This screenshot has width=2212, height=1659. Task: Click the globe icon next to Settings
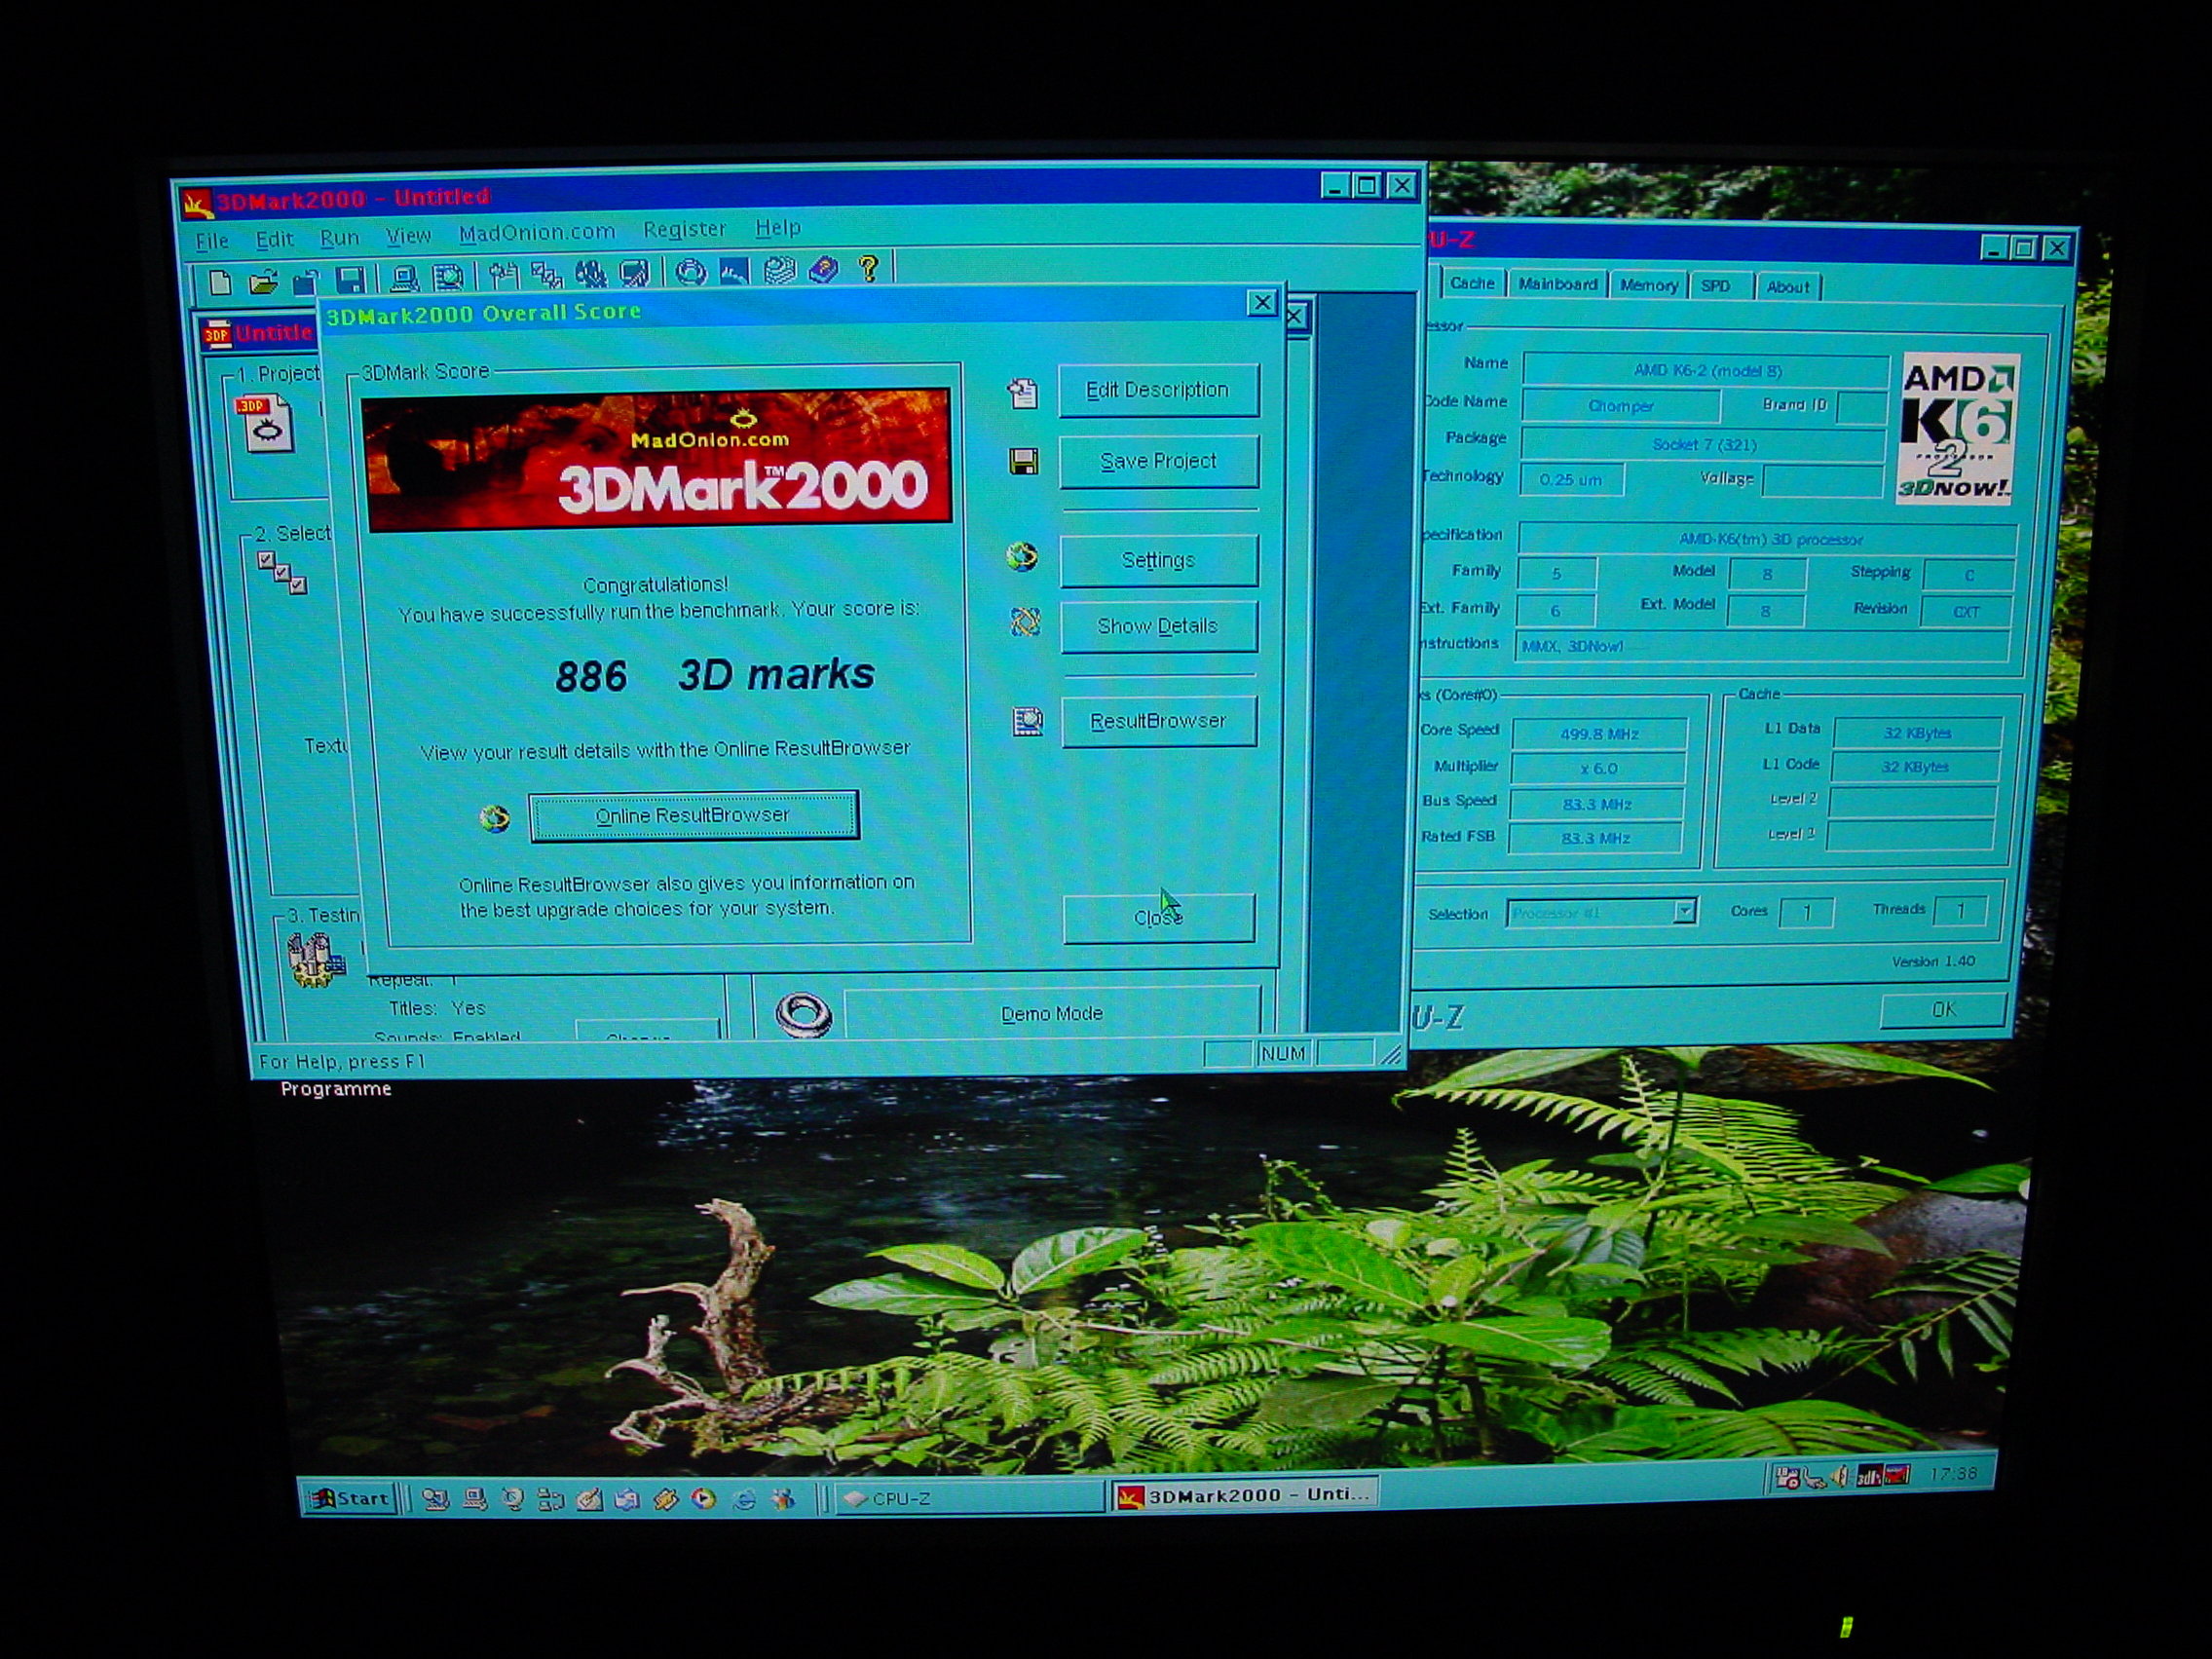[1021, 557]
